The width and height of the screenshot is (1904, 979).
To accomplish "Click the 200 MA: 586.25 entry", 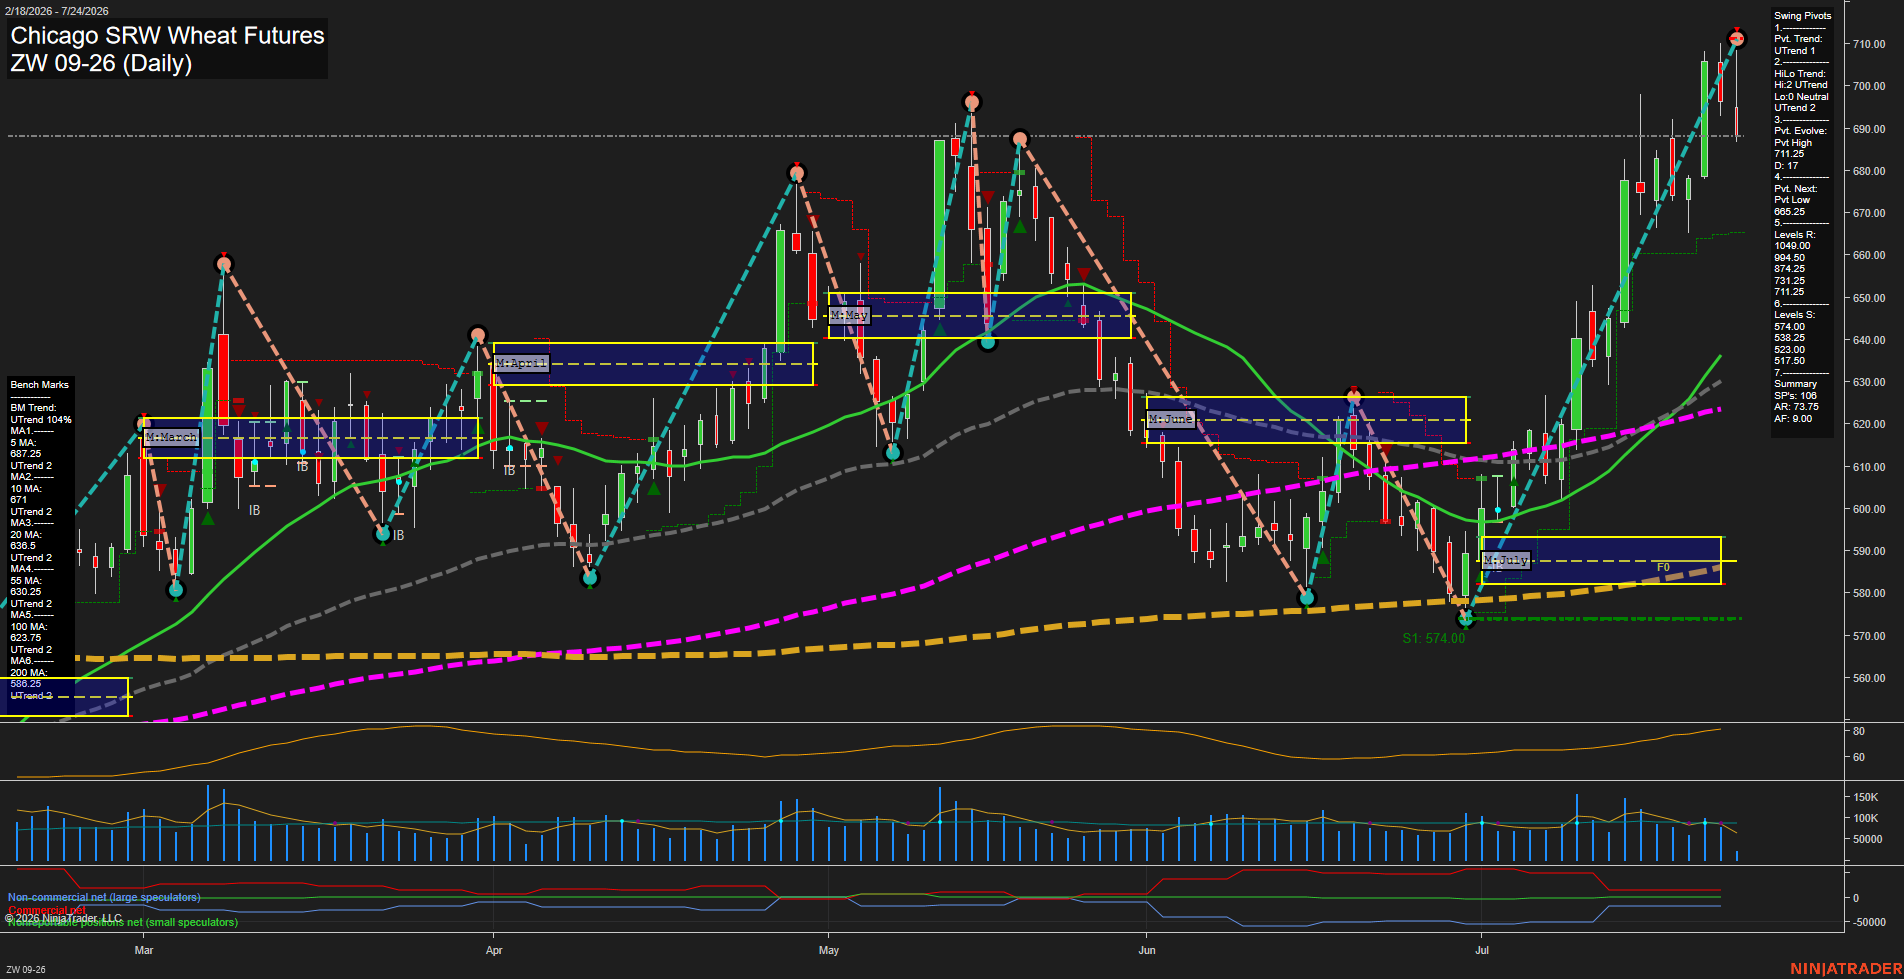I will coord(27,678).
